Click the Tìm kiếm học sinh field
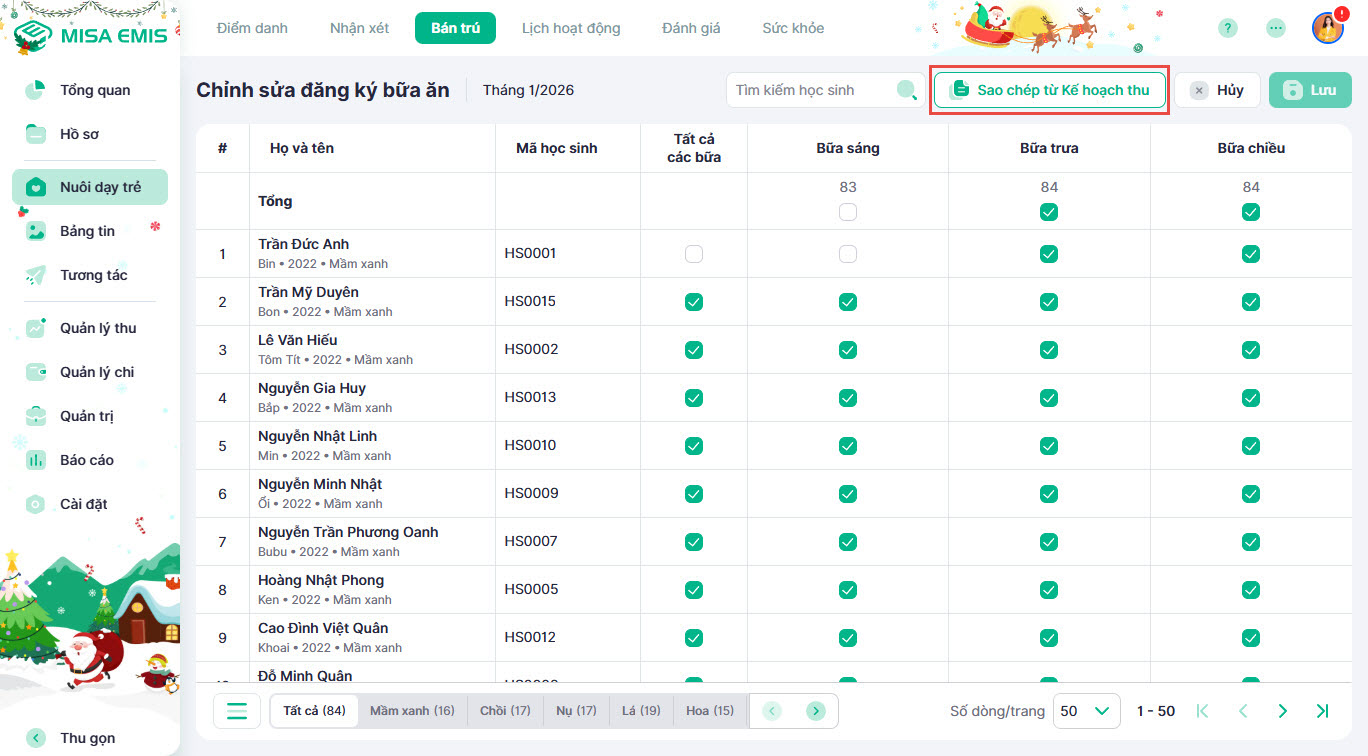This screenshot has width=1368, height=756. coord(810,90)
